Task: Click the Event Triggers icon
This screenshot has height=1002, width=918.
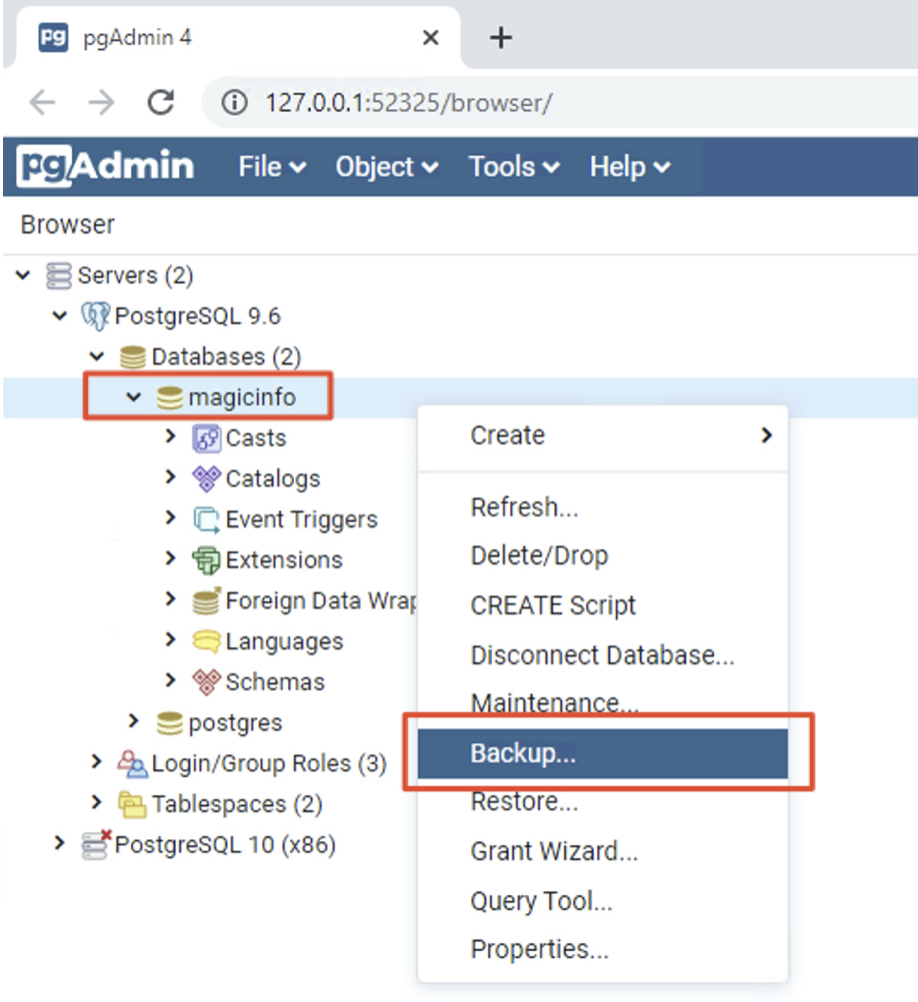Action: click(x=206, y=520)
